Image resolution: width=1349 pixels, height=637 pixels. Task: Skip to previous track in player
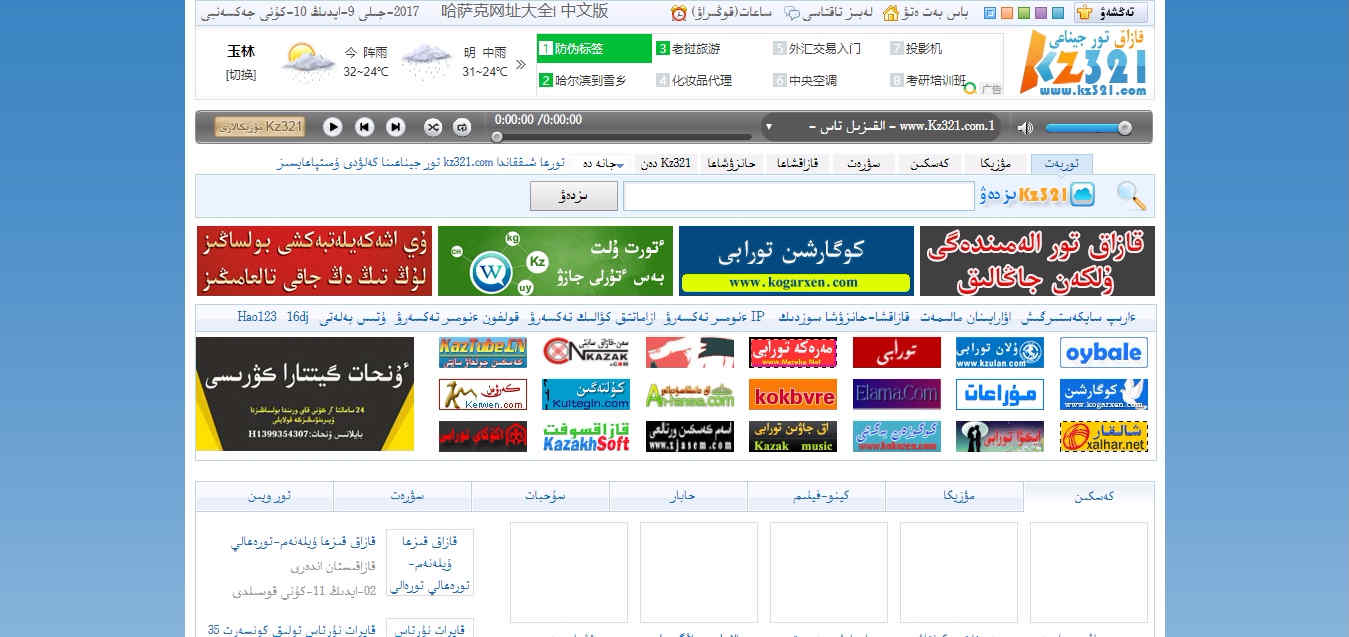(365, 127)
